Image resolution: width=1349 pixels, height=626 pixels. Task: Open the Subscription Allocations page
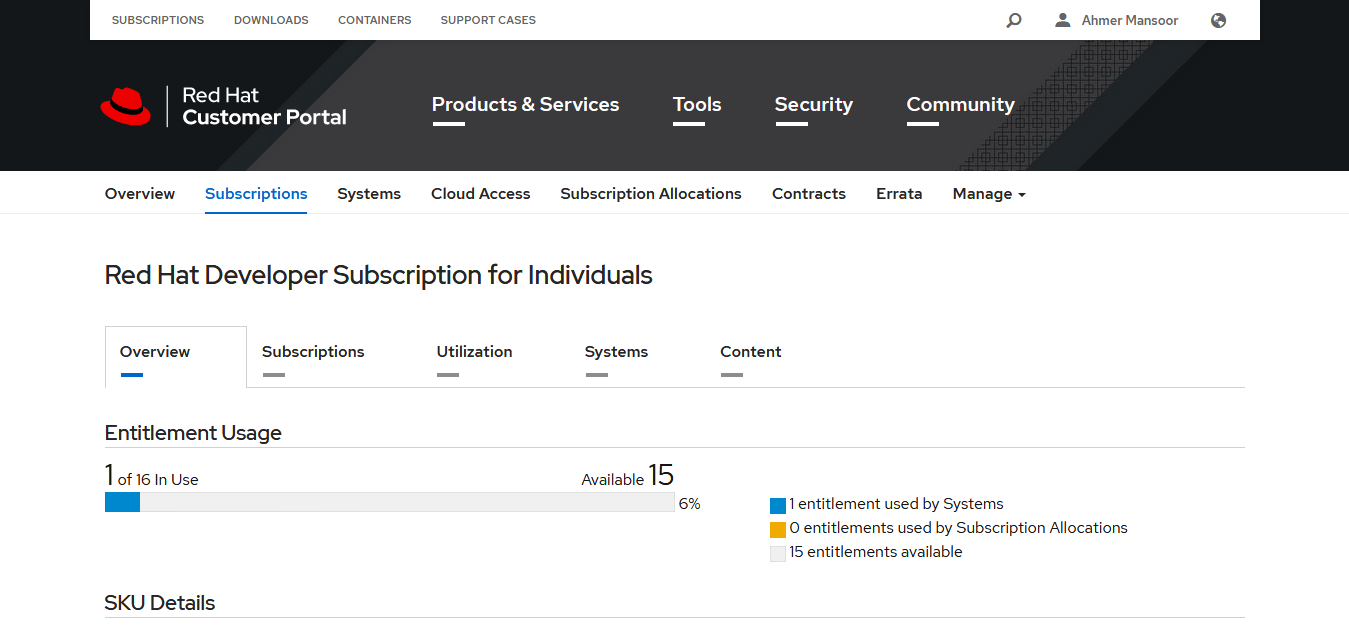coord(651,193)
